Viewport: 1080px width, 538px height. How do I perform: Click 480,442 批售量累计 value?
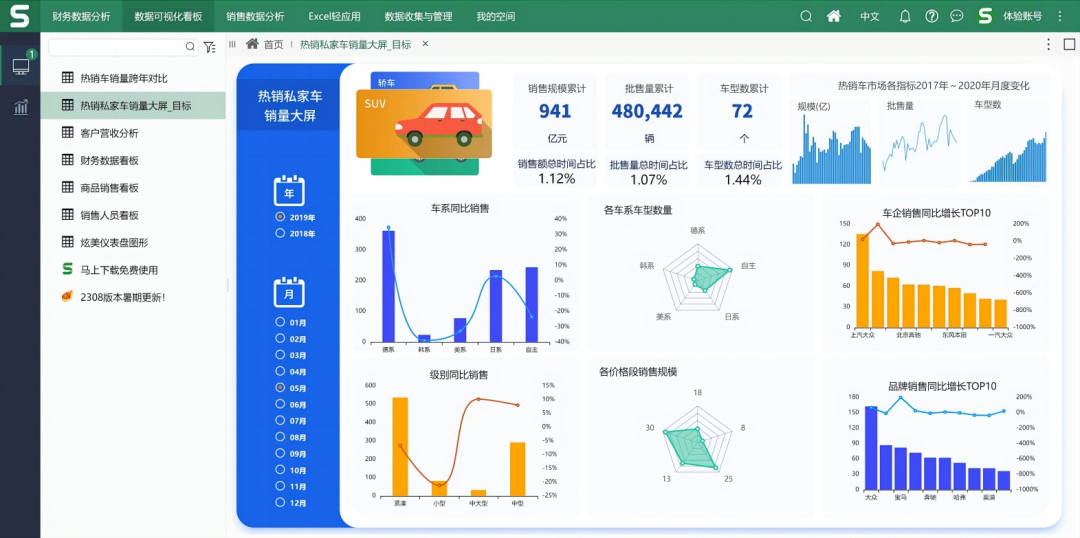coord(647,111)
